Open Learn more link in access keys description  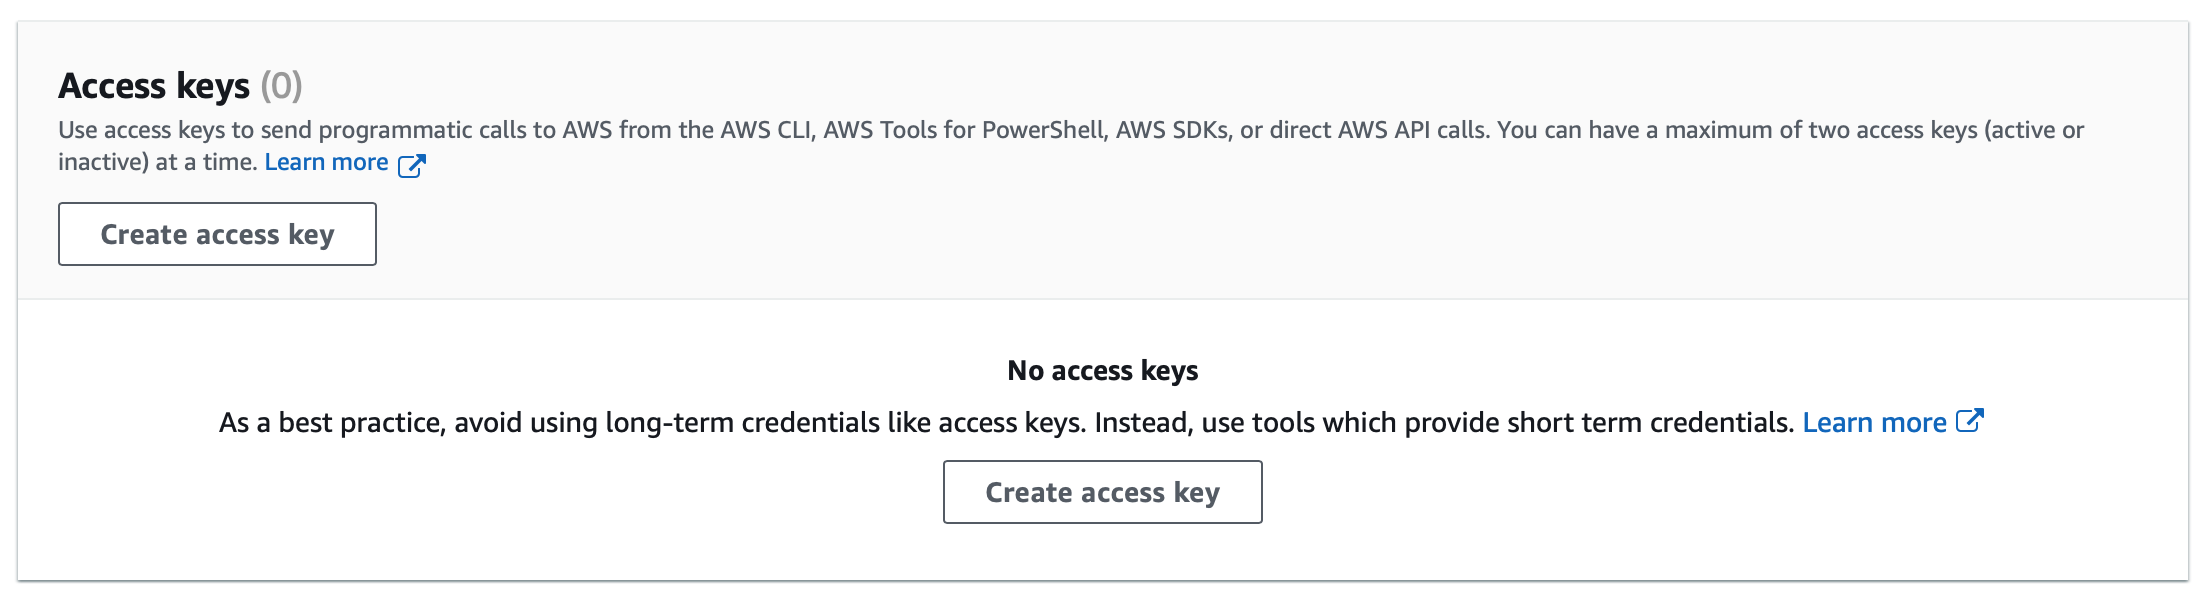326,162
